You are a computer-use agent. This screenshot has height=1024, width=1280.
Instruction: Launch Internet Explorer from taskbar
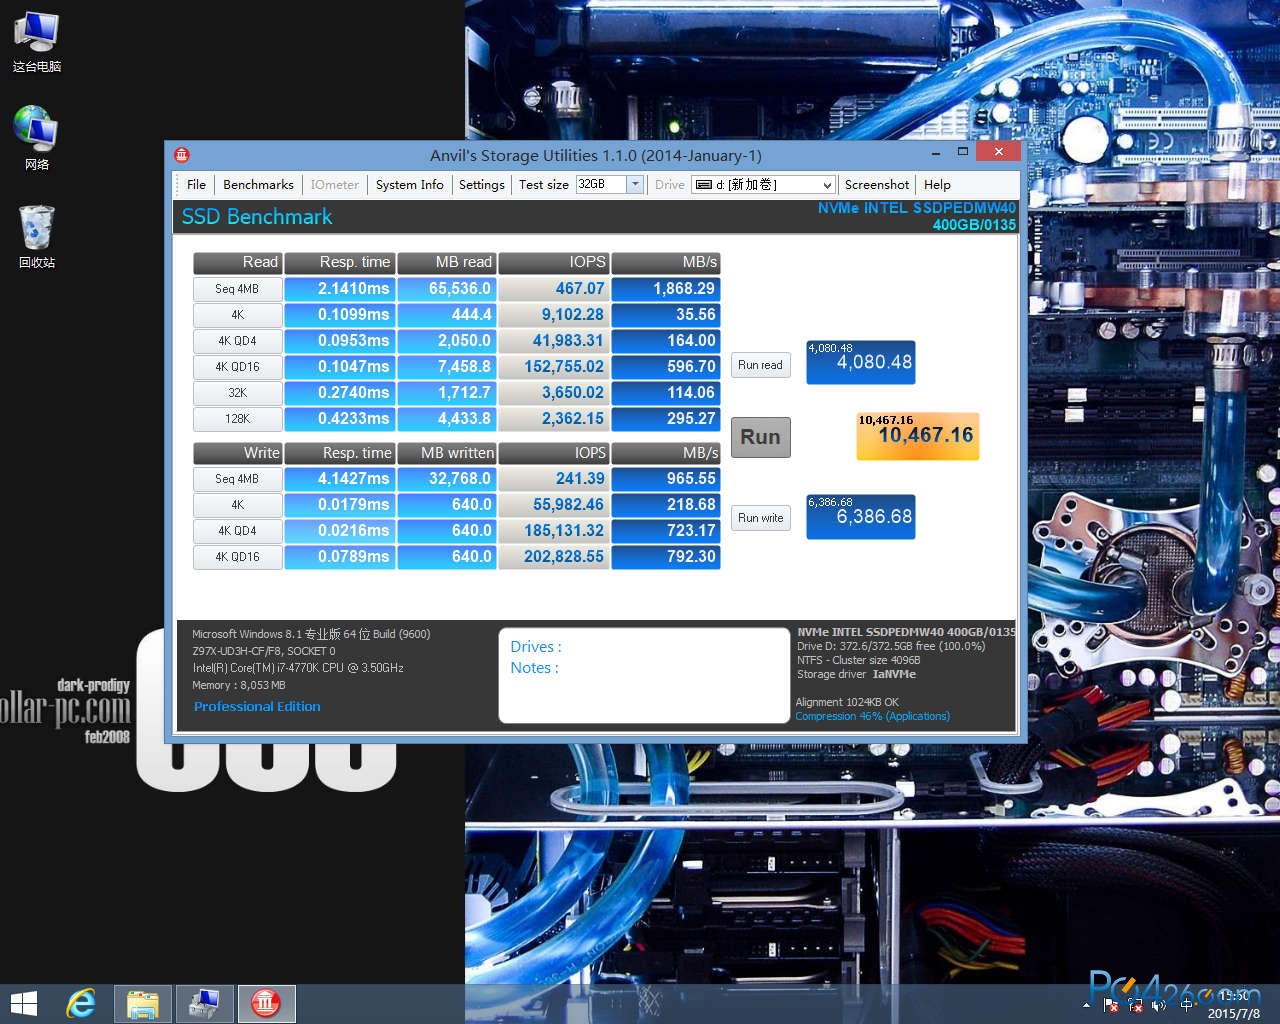coord(80,1003)
